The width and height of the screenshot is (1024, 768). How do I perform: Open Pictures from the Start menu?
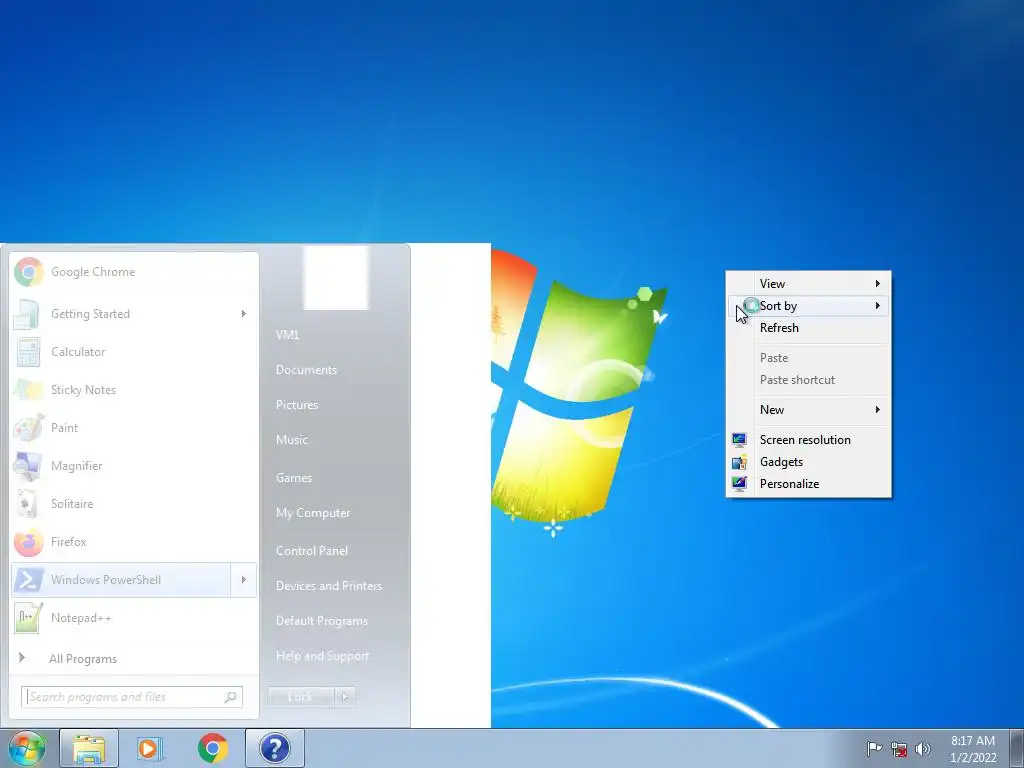point(297,405)
